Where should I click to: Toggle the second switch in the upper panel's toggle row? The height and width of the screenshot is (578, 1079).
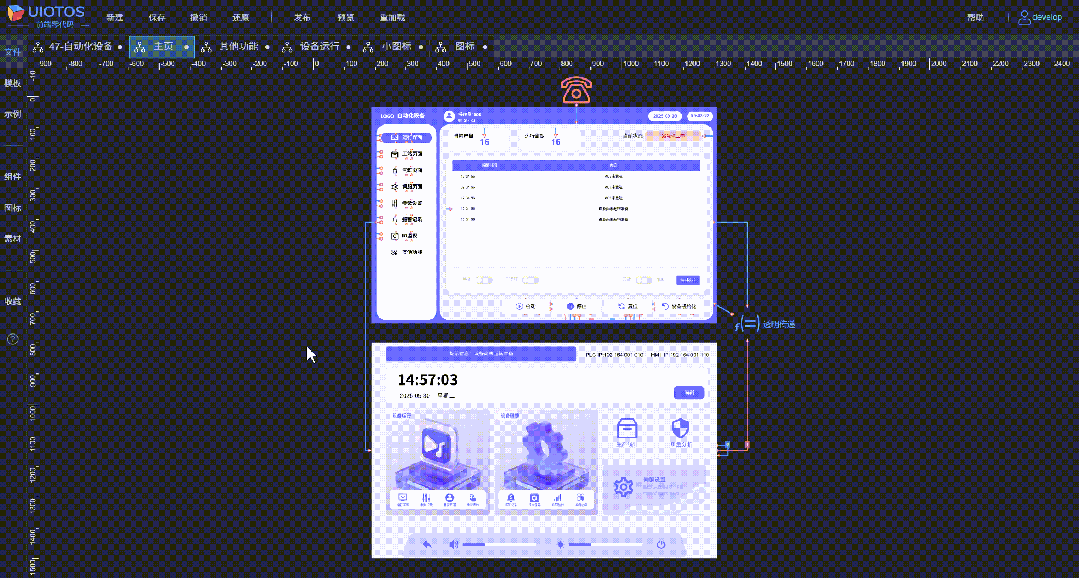point(531,280)
